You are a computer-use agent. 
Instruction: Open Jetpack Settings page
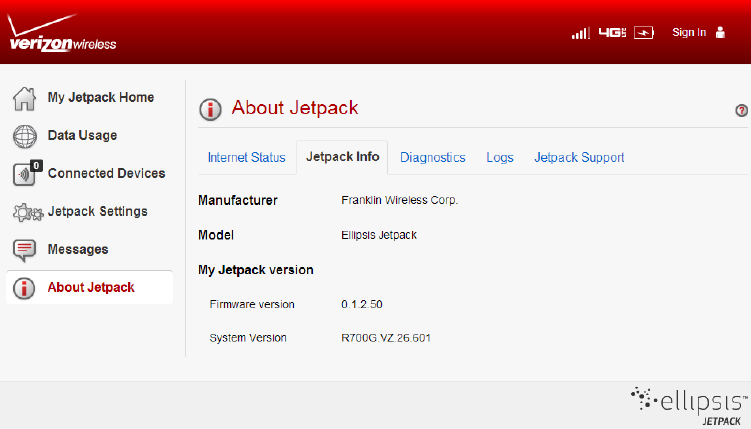click(98, 211)
